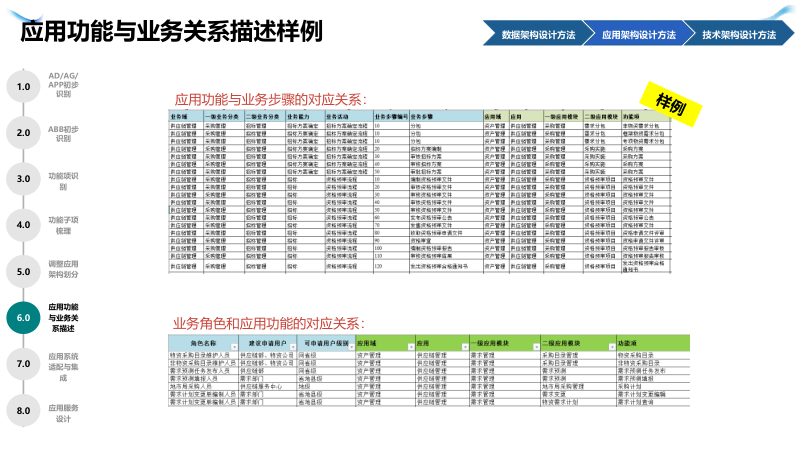Click the heading 应用功能与业务步骤的对应关系
Viewport: 800px width, 450px height.
pos(270,99)
